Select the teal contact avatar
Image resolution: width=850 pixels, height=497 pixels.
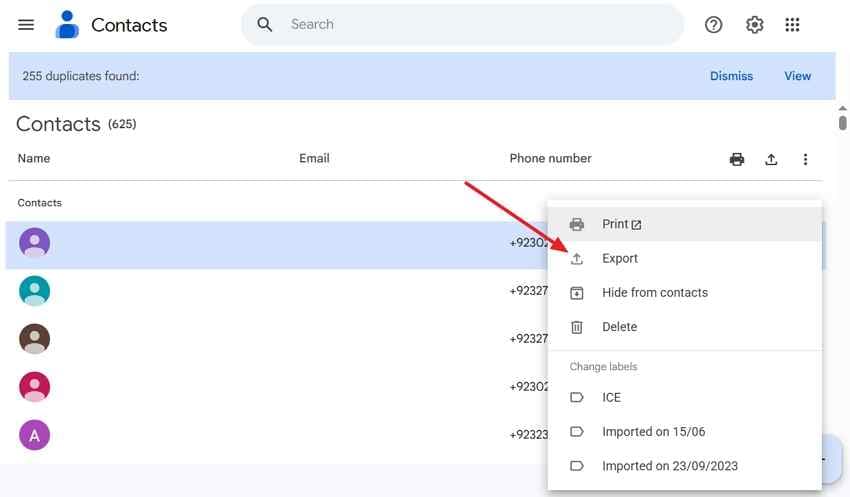pos(35,291)
